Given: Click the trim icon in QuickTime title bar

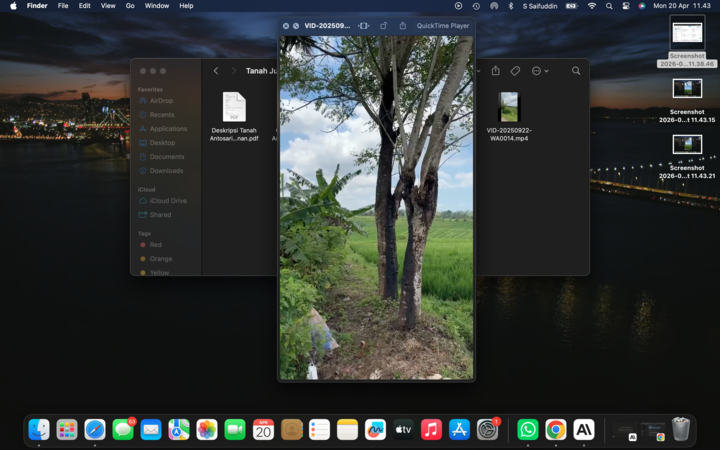Looking at the screenshot, I should [363, 25].
